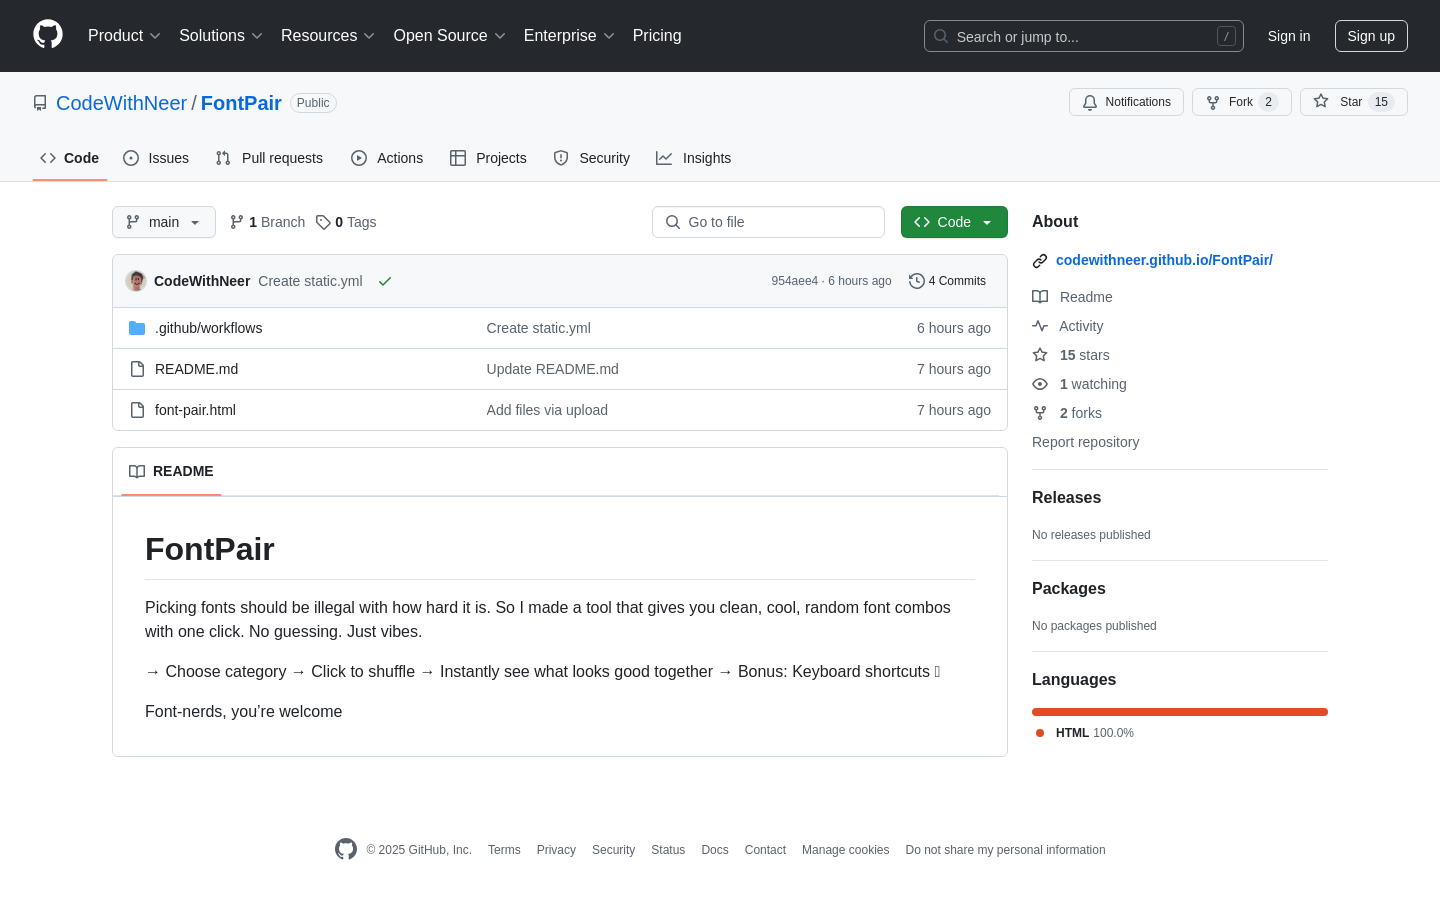Click the footer GitHub logo icon
The image size is (1440, 900).
click(x=346, y=849)
